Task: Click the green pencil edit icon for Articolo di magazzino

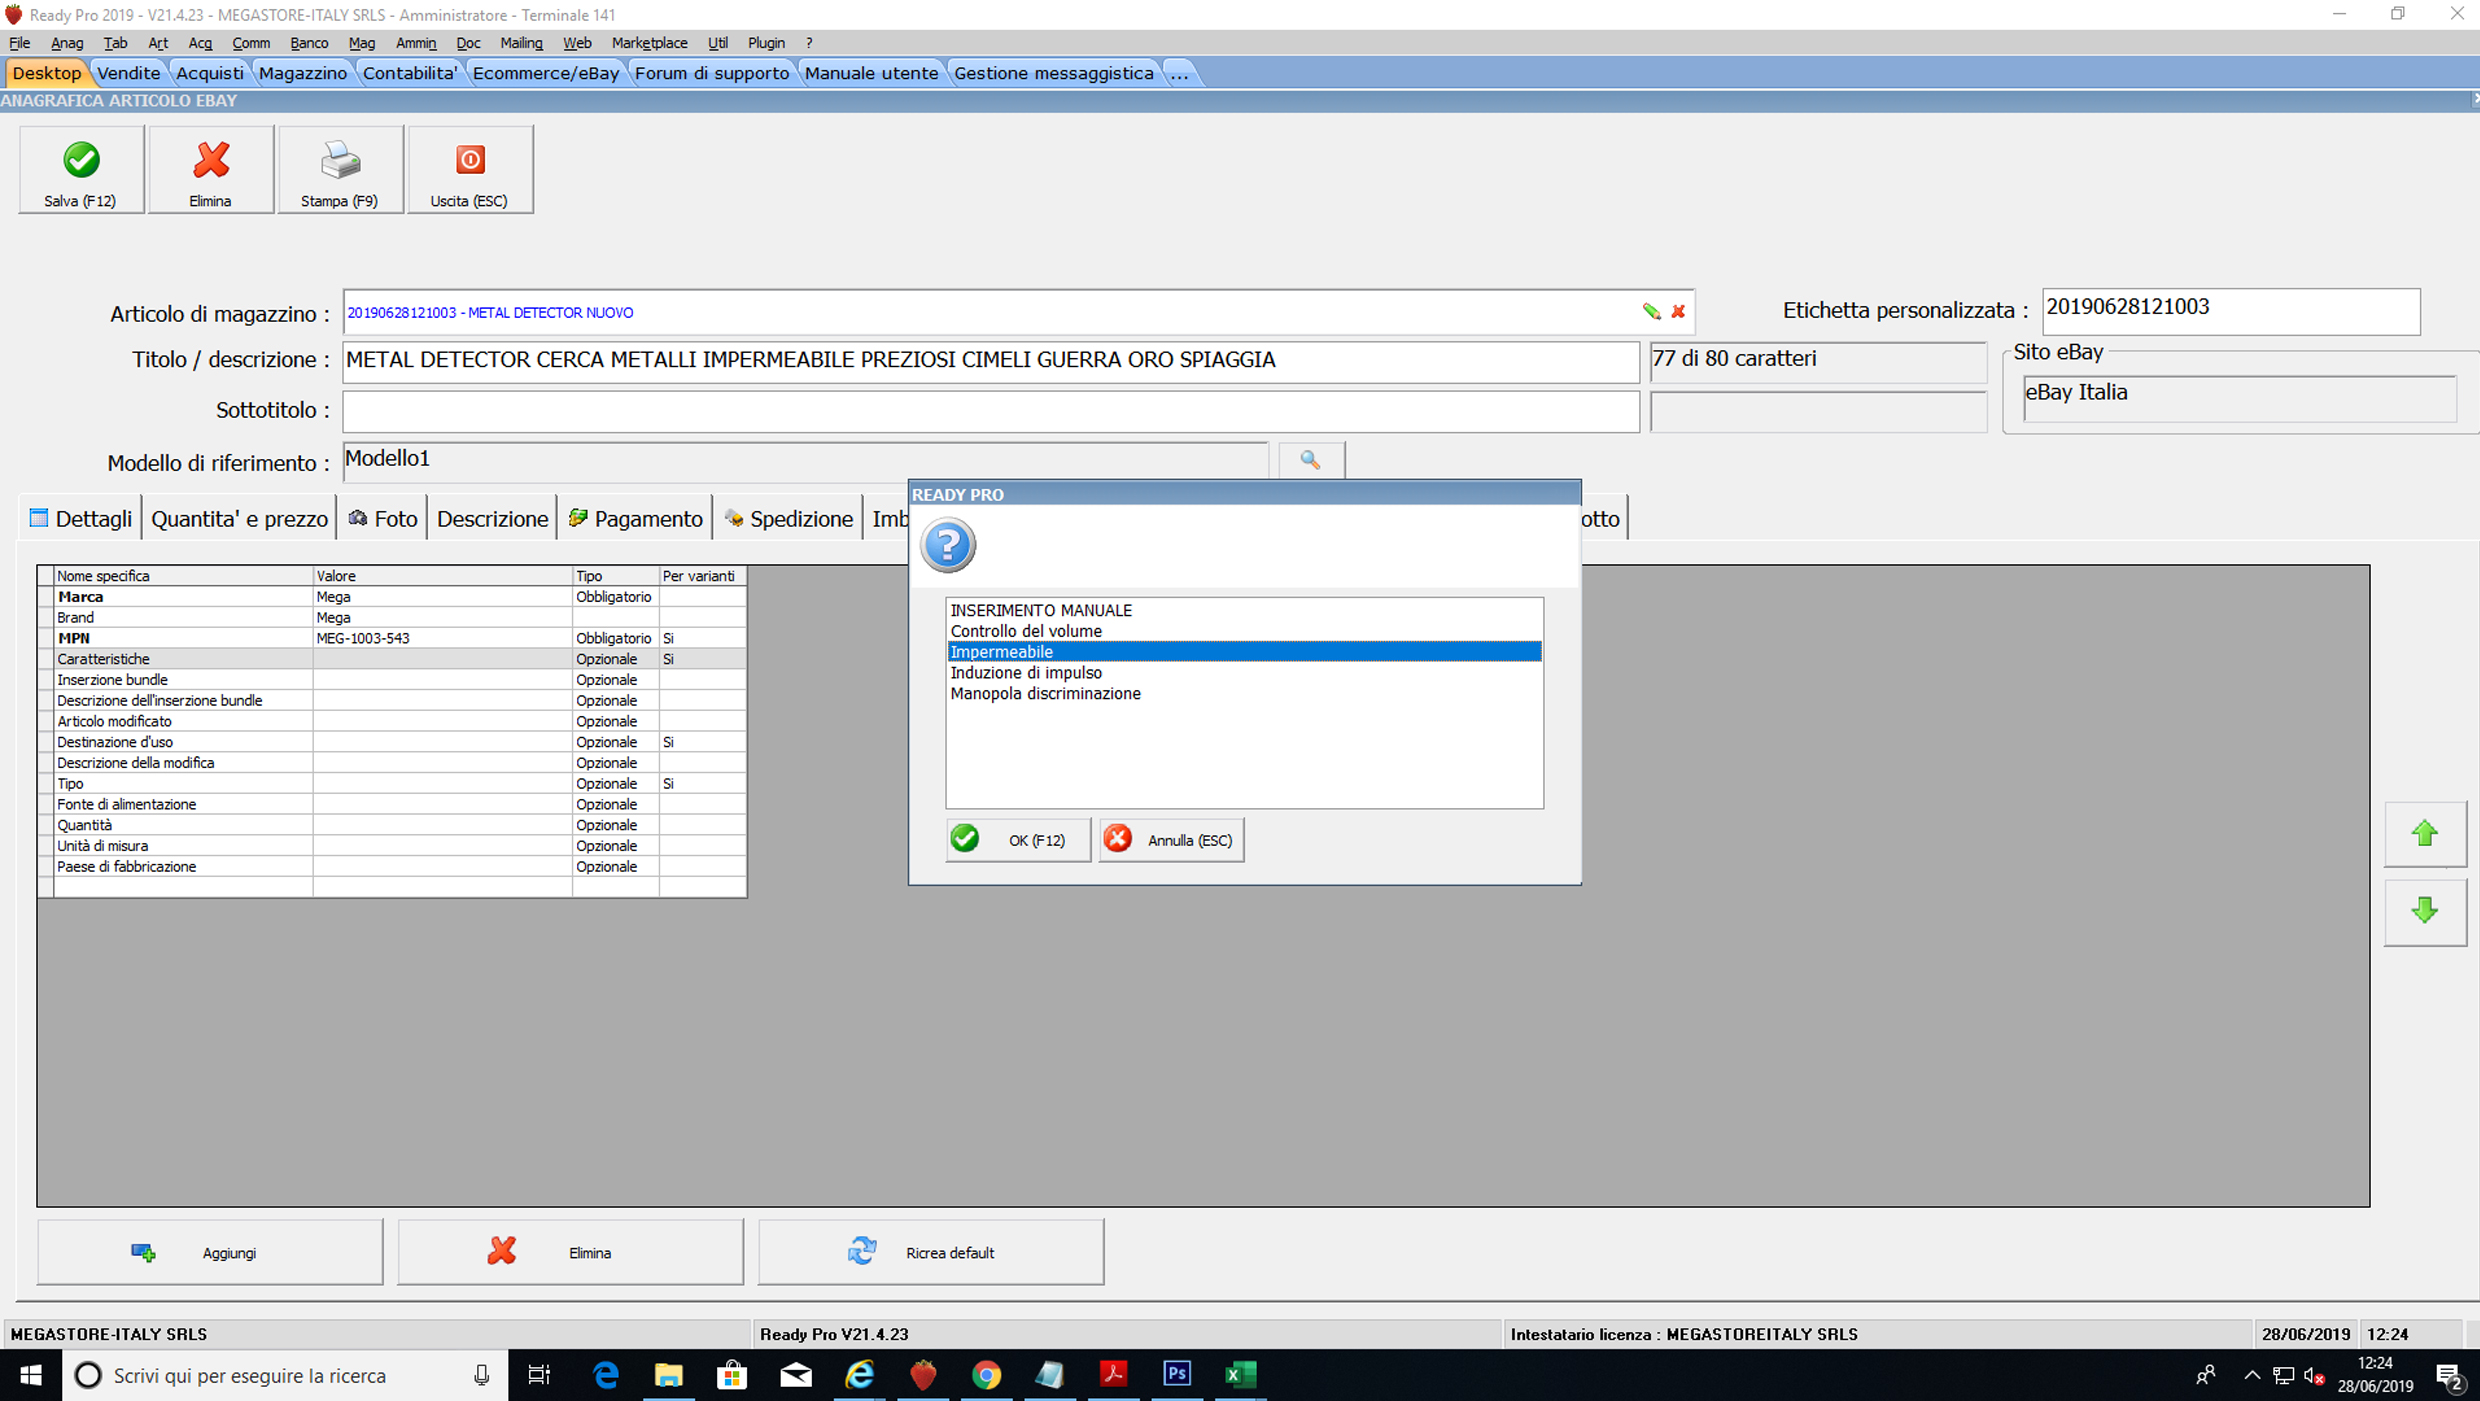Action: 1651,312
